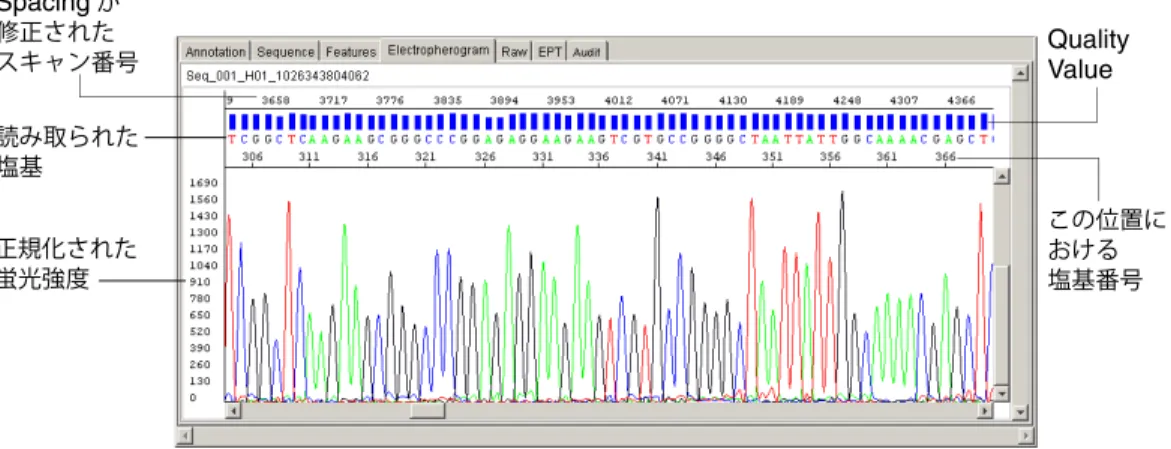The height and width of the screenshot is (449, 1171).
Task: Click base number 311
Action: click(311, 158)
